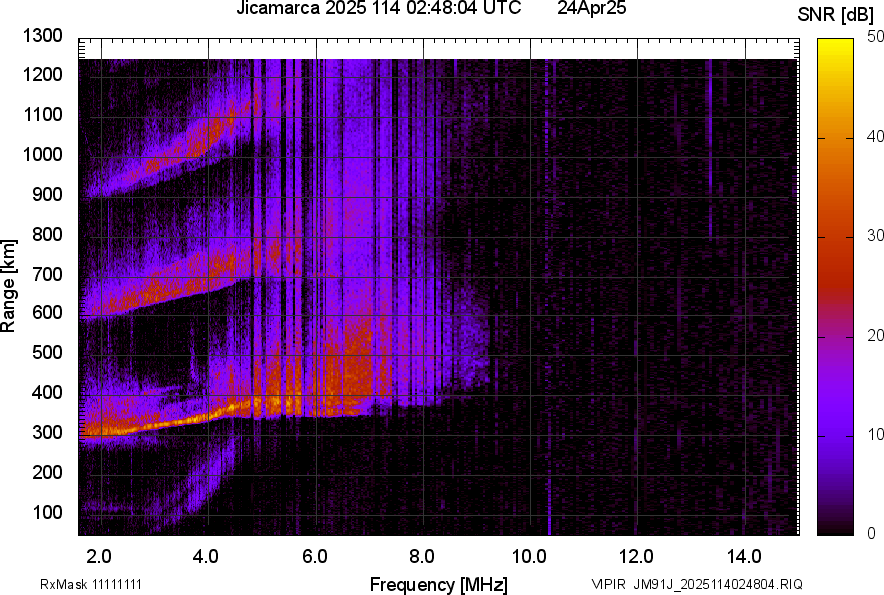Click the frequency tick label '10.0'

pyautogui.click(x=529, y=557)
